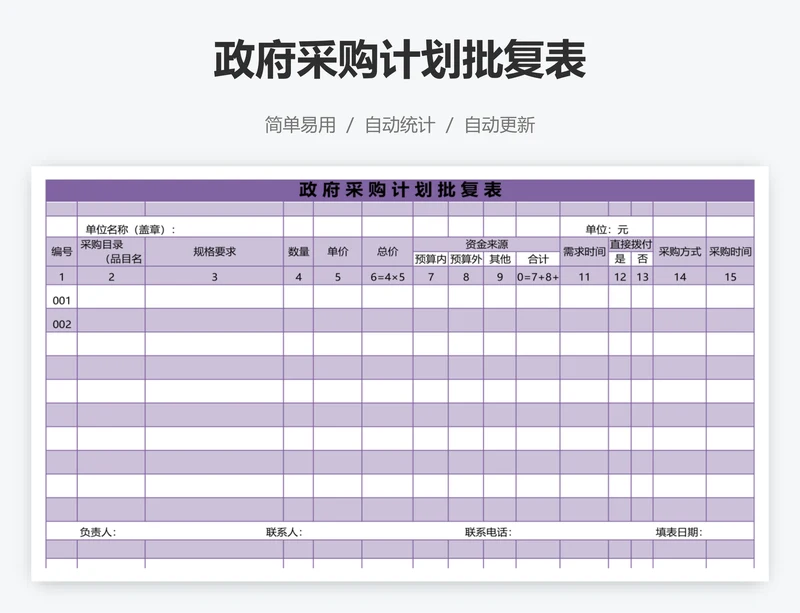Click column index cell 11

(x=584, y=277)
